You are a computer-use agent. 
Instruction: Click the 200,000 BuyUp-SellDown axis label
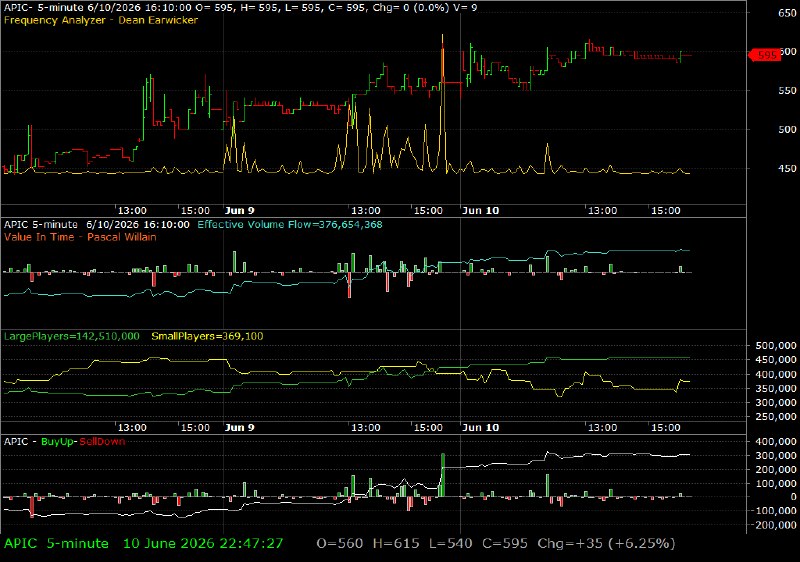776,469
